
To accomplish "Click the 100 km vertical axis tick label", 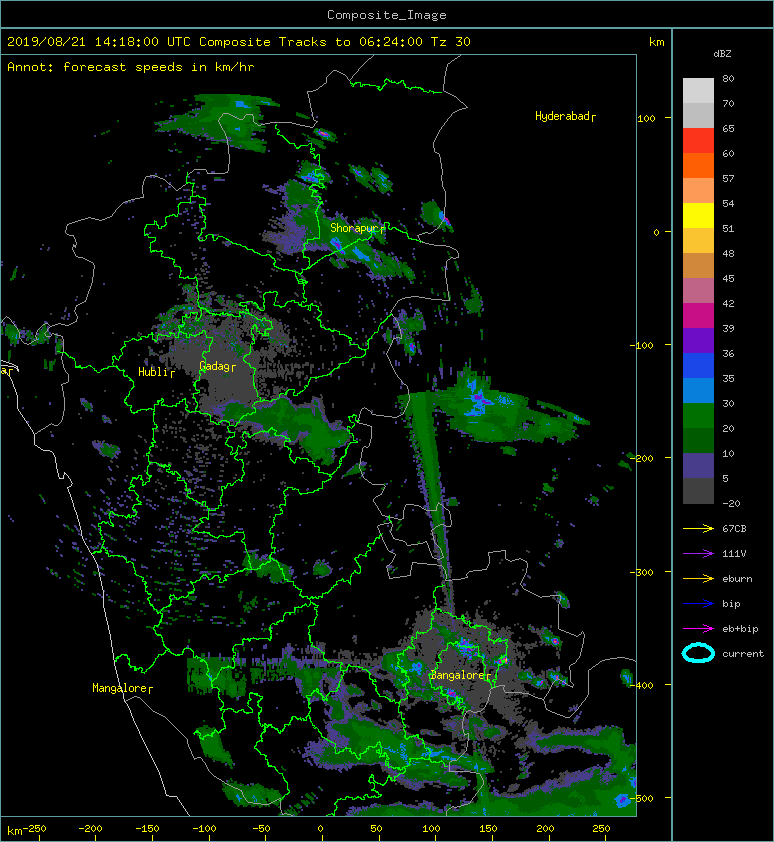I will [x=647, y=118].
